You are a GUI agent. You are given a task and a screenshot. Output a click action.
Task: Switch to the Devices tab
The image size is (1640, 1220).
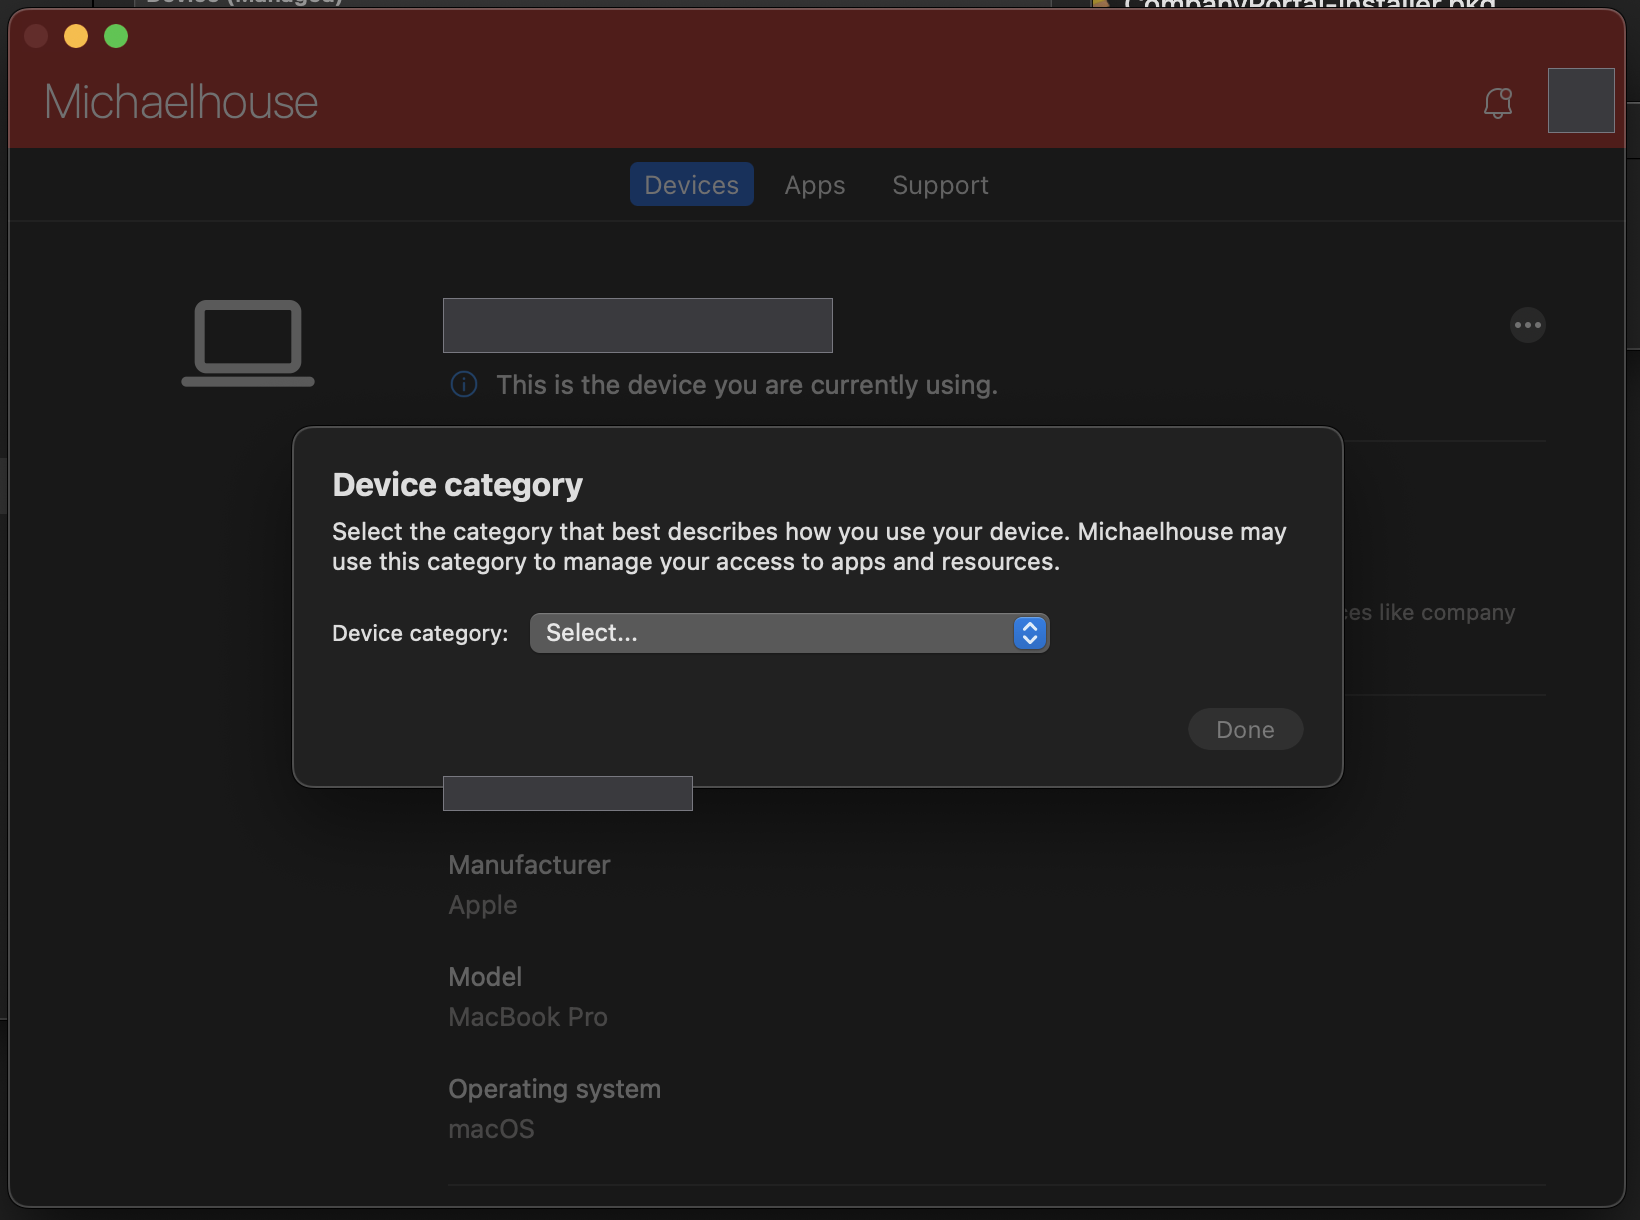[x=691, y=185]
